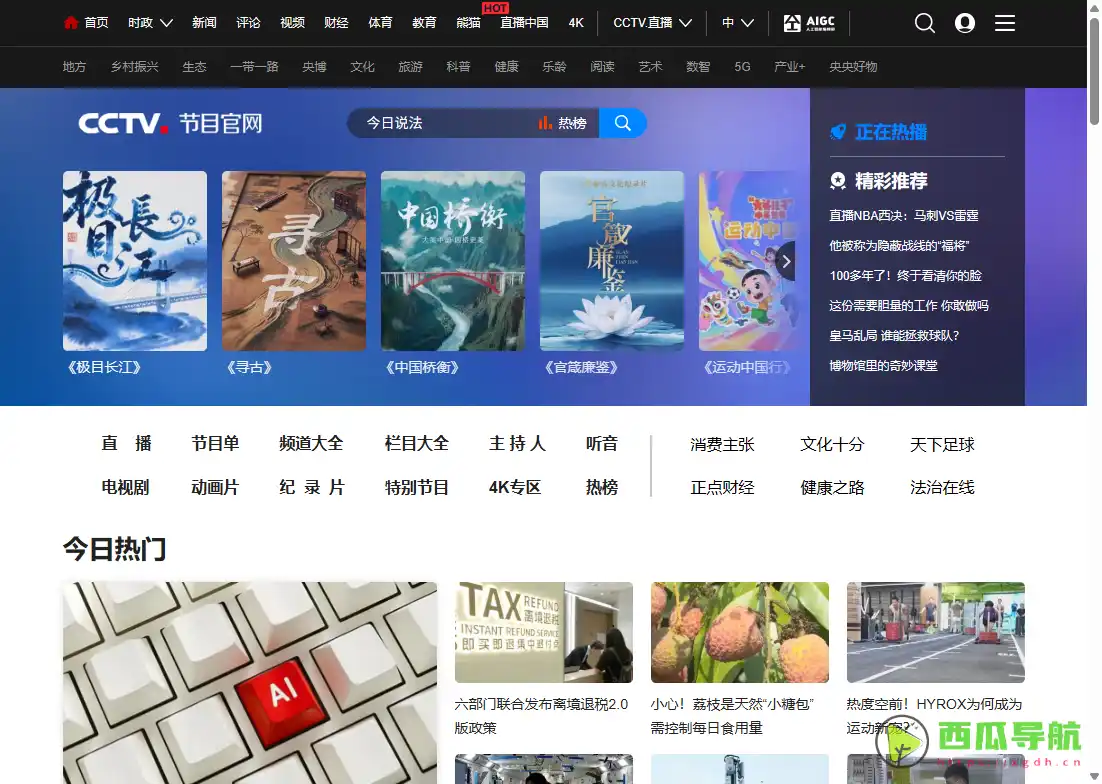Open the 评论 menu item
The width and height of the screenshot is (1102, 784).
click(248, 23)
